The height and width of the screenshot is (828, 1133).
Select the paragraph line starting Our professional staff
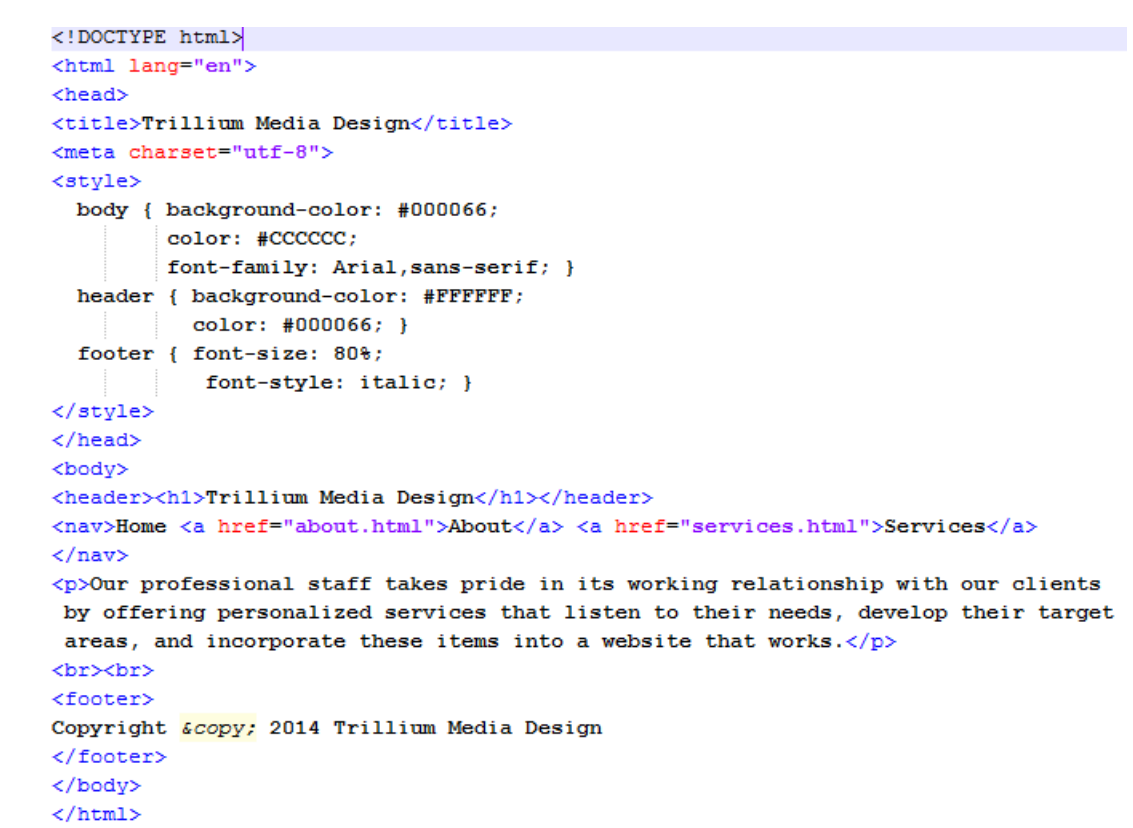coord(576,585)
